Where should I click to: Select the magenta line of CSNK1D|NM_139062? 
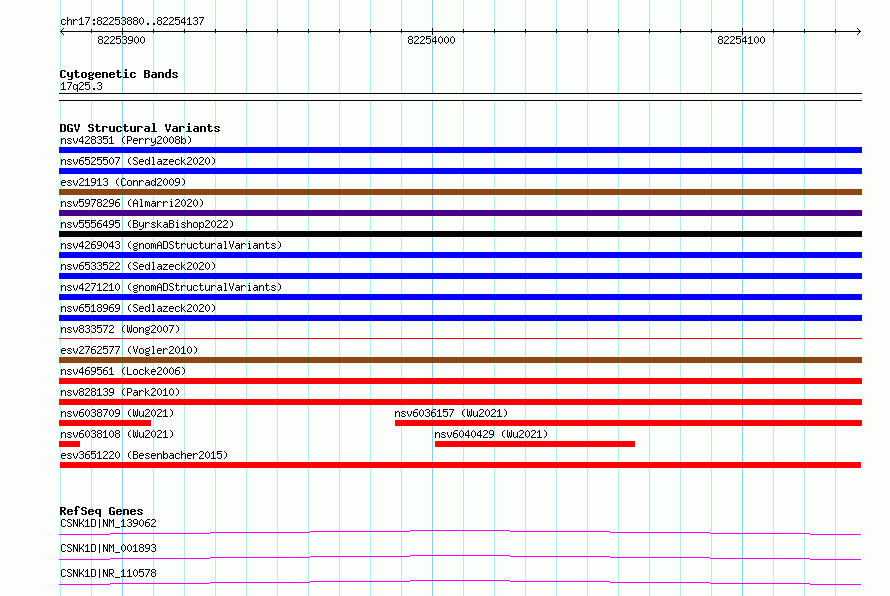(x=460, y=532)
